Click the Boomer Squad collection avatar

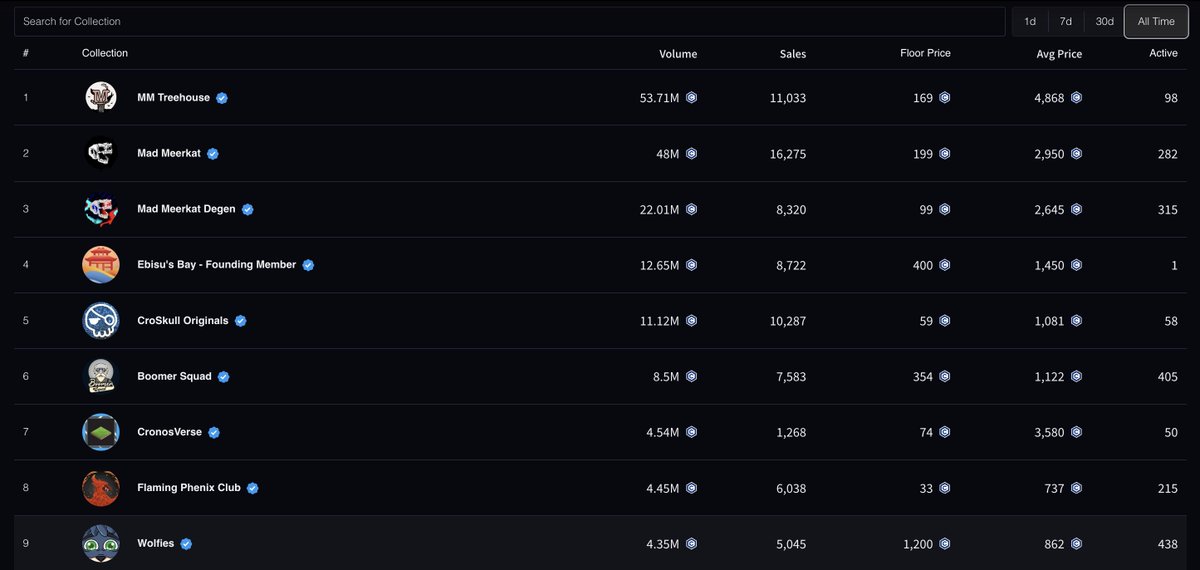(x=100, y=377)
